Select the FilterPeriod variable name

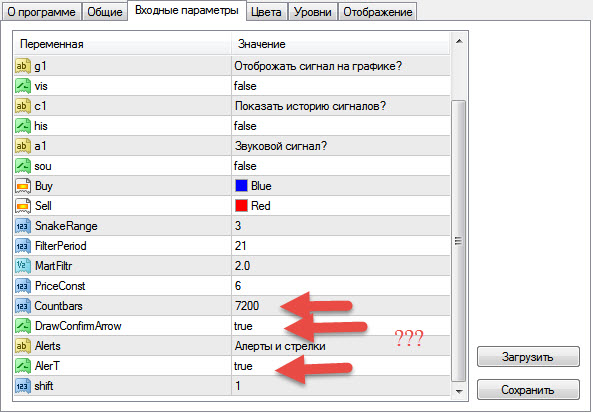(61, 246)
